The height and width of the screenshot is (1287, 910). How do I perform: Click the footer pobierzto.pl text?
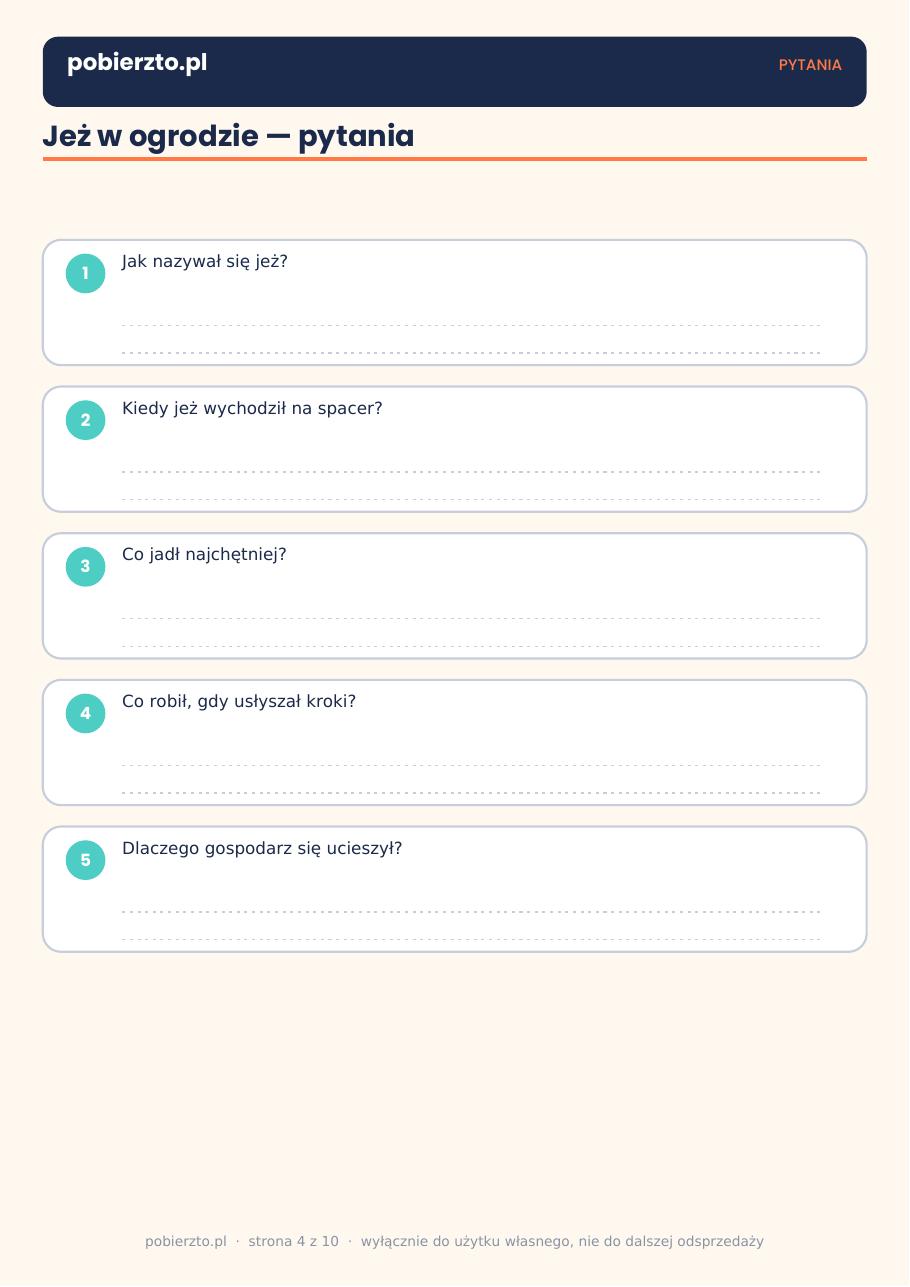point(186,1242)
